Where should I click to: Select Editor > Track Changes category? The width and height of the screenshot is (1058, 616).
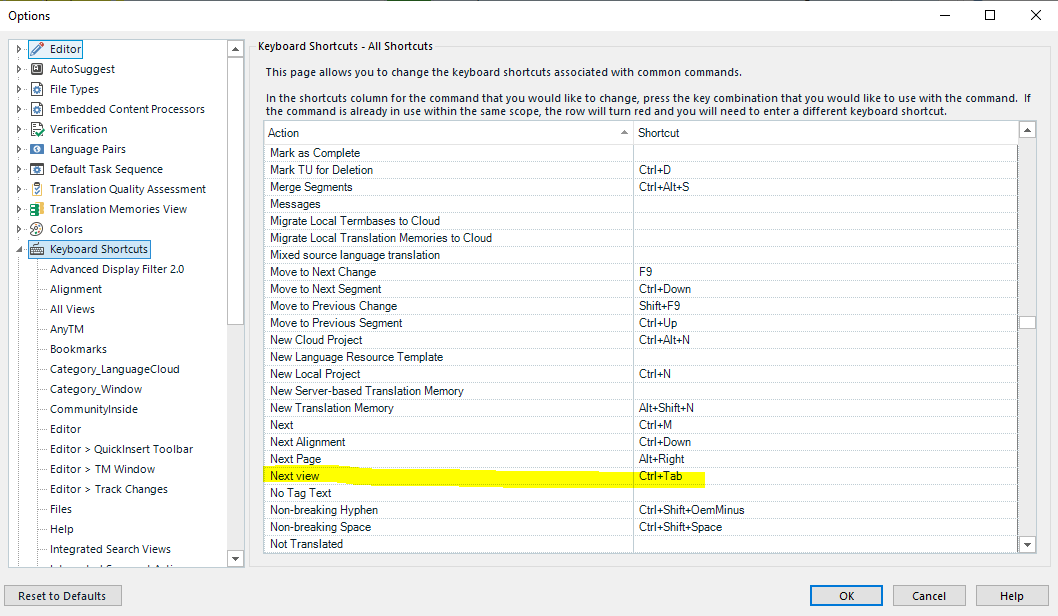pyautogui.click(x=109, y=489)
